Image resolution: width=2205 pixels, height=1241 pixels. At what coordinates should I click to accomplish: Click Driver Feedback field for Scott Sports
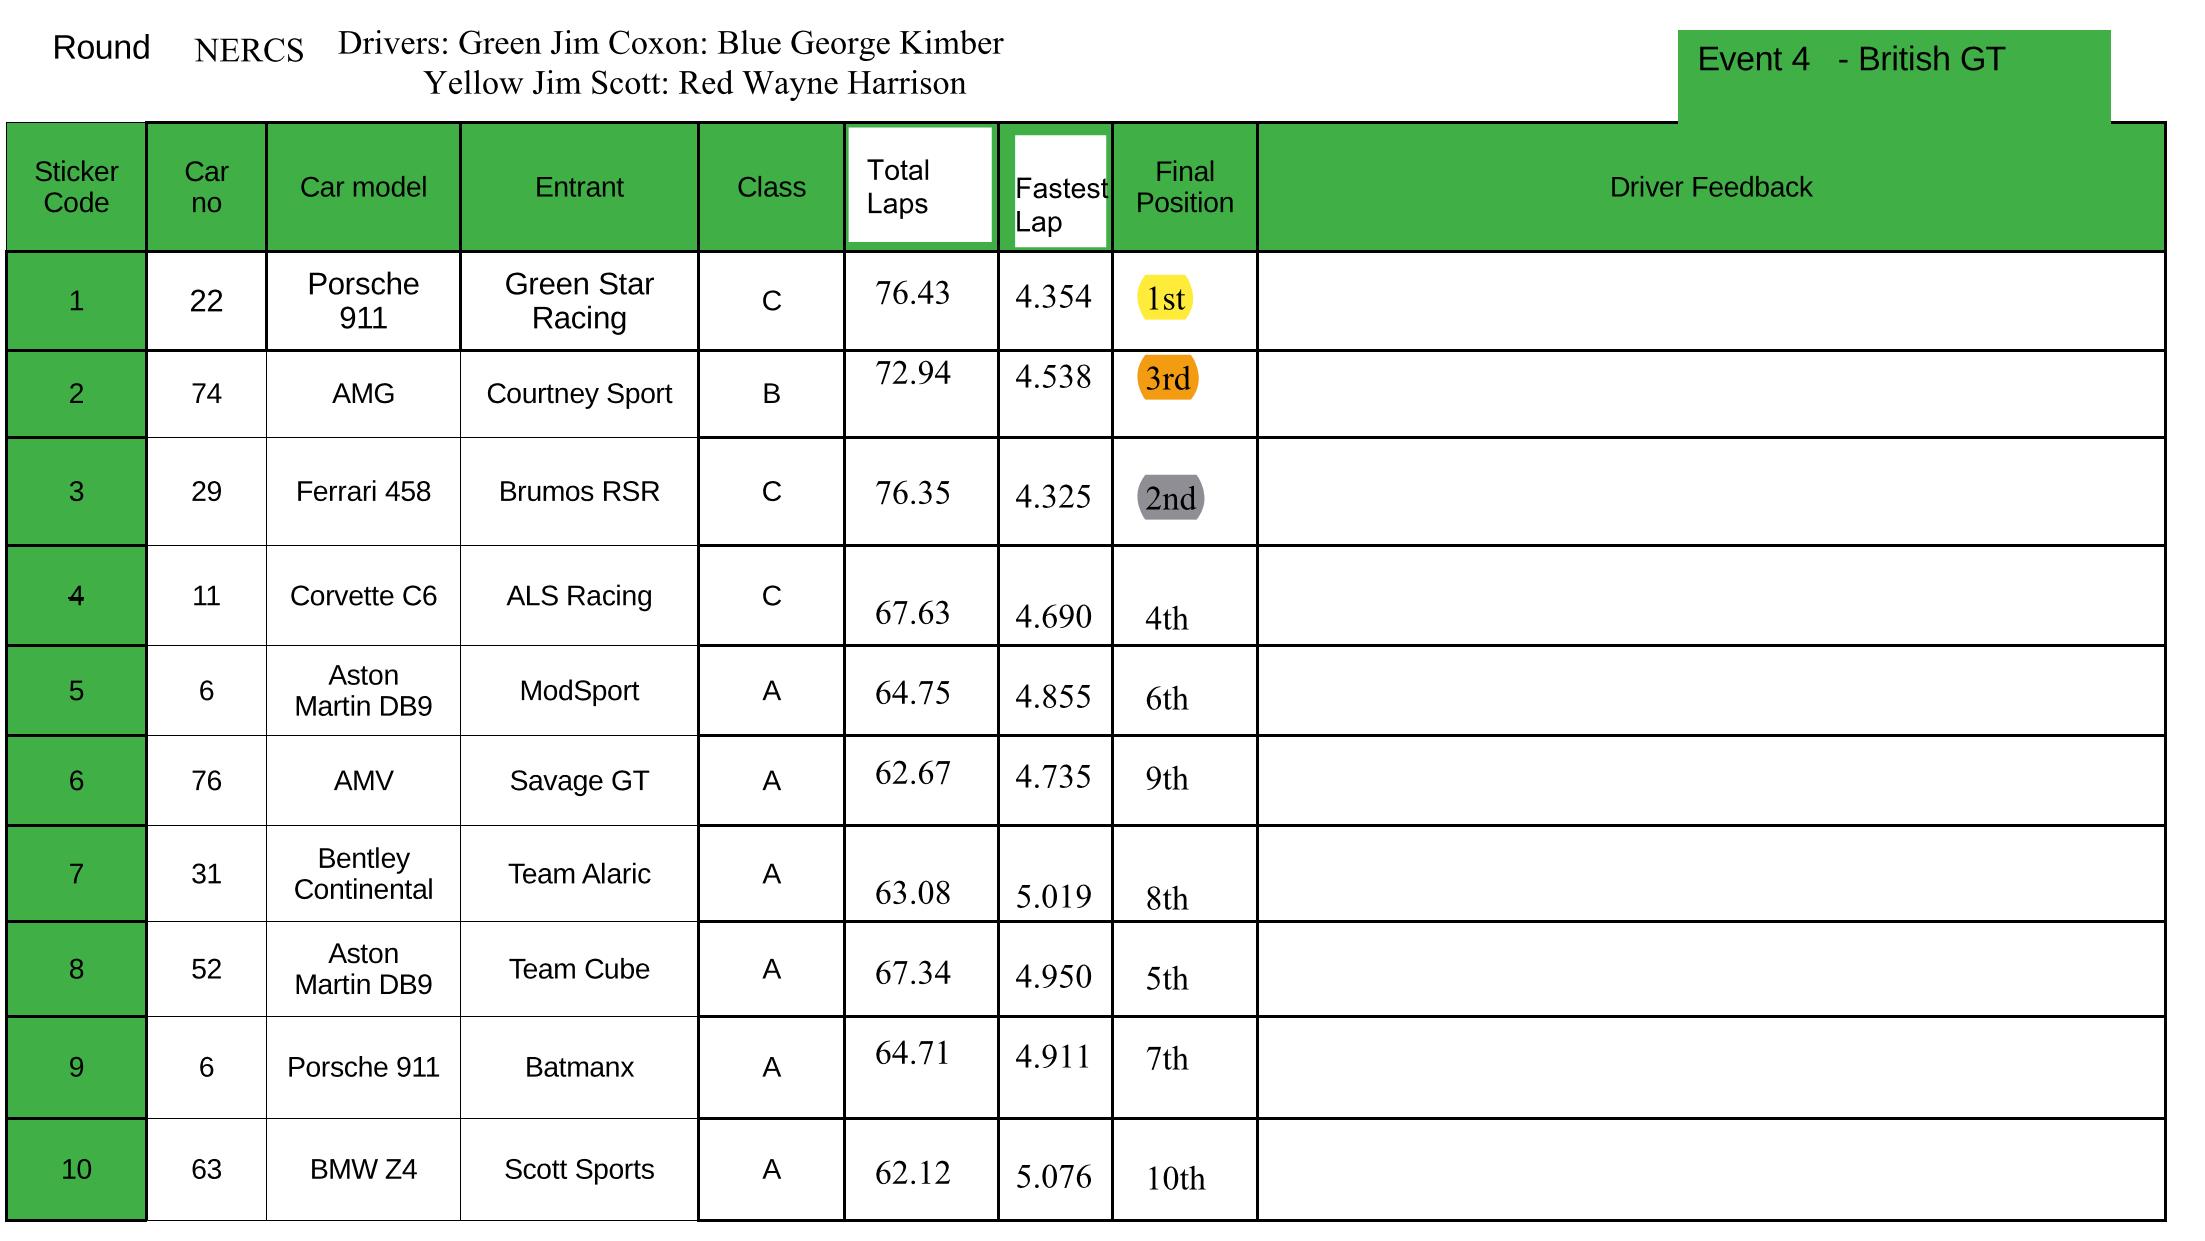[x=1710, y=1169]
